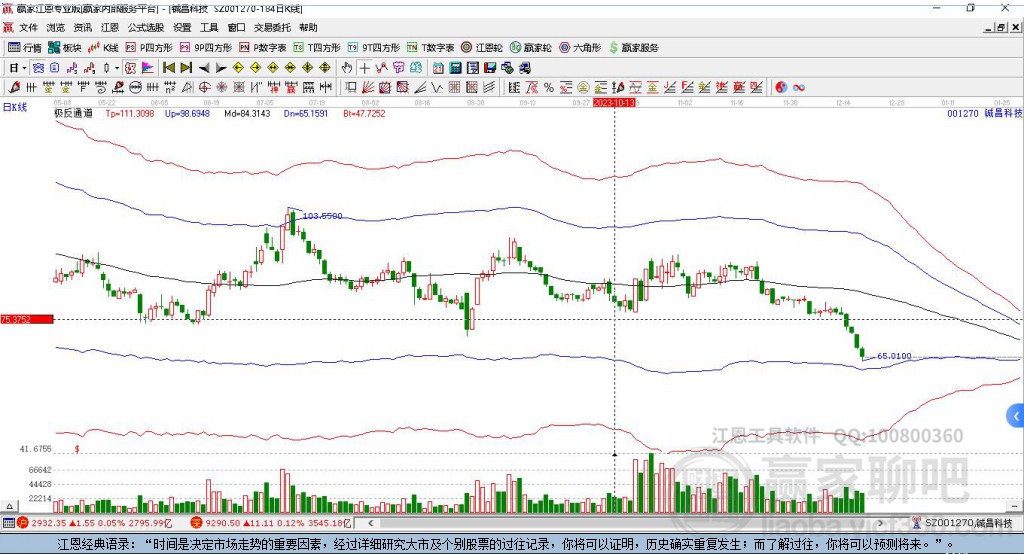1024x554 pixels.
Task: Open the P数字表 number table
Action: [263, 48]
